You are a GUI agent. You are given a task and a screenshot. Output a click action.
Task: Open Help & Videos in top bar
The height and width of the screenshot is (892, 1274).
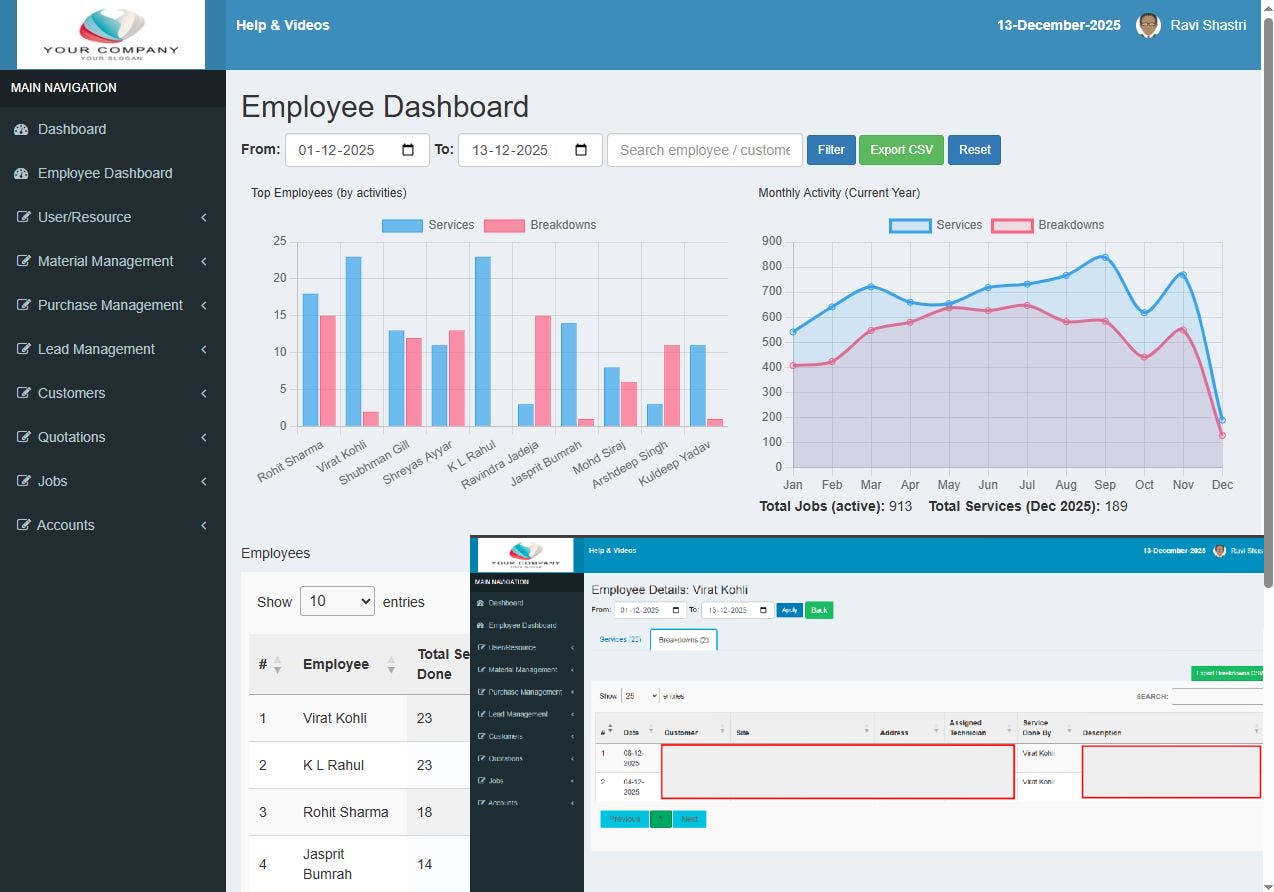(282, 25)
